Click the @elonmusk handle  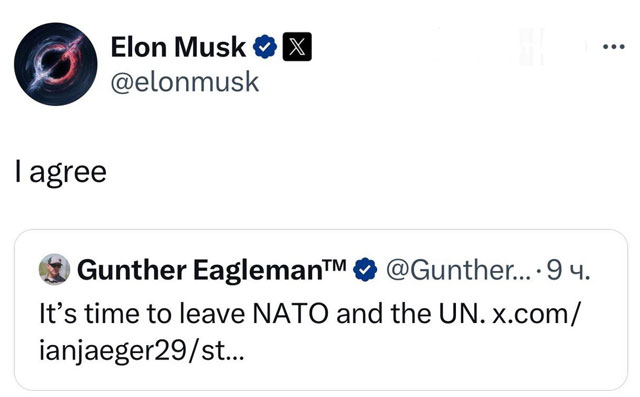click(x=184, y=82)
